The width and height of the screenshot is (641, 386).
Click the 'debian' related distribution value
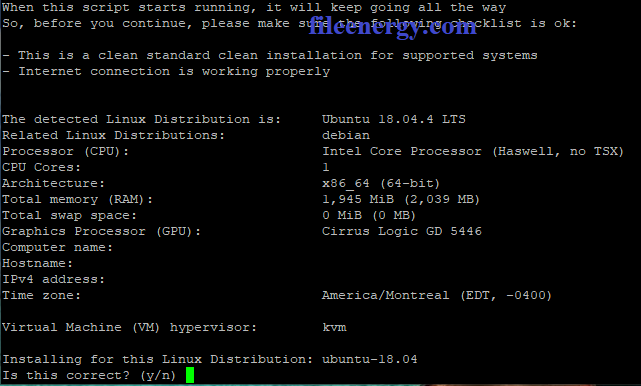click(346, 135)
